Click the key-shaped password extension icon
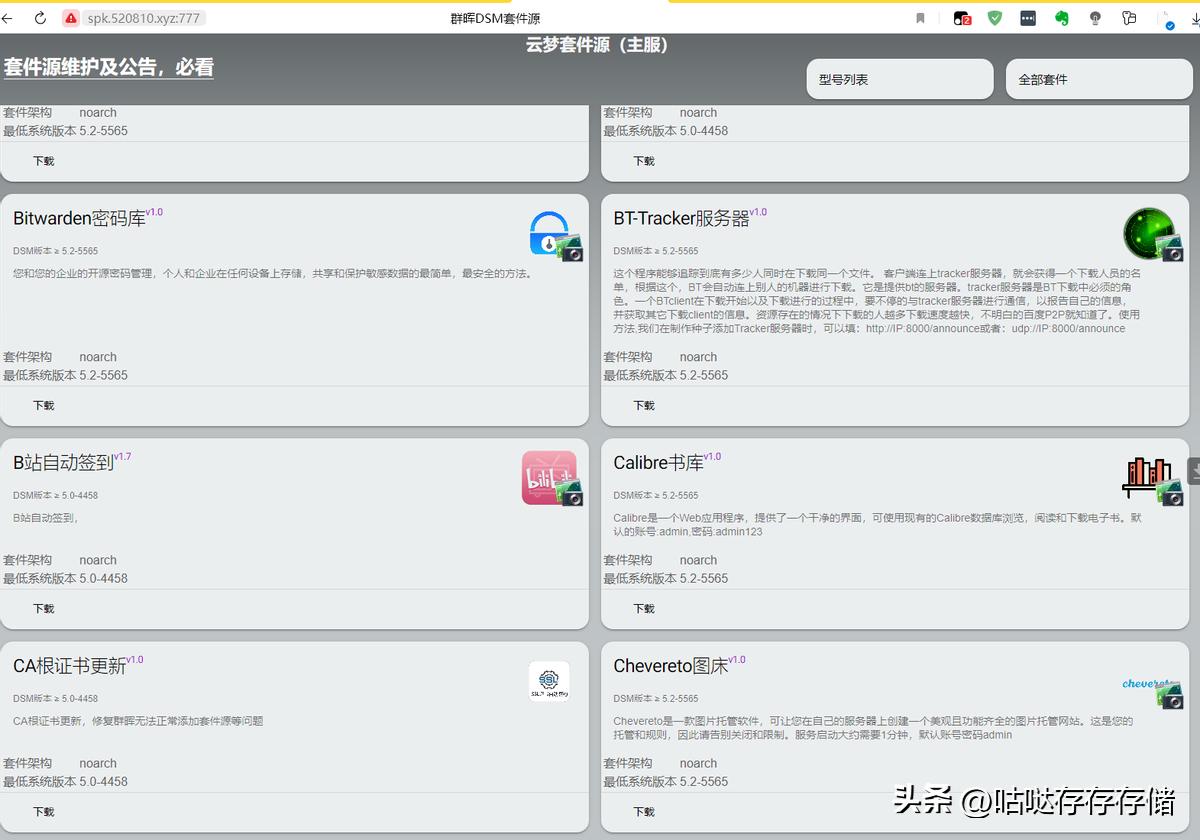Viewport: 1200px width, 840px height. (1128, 17)
